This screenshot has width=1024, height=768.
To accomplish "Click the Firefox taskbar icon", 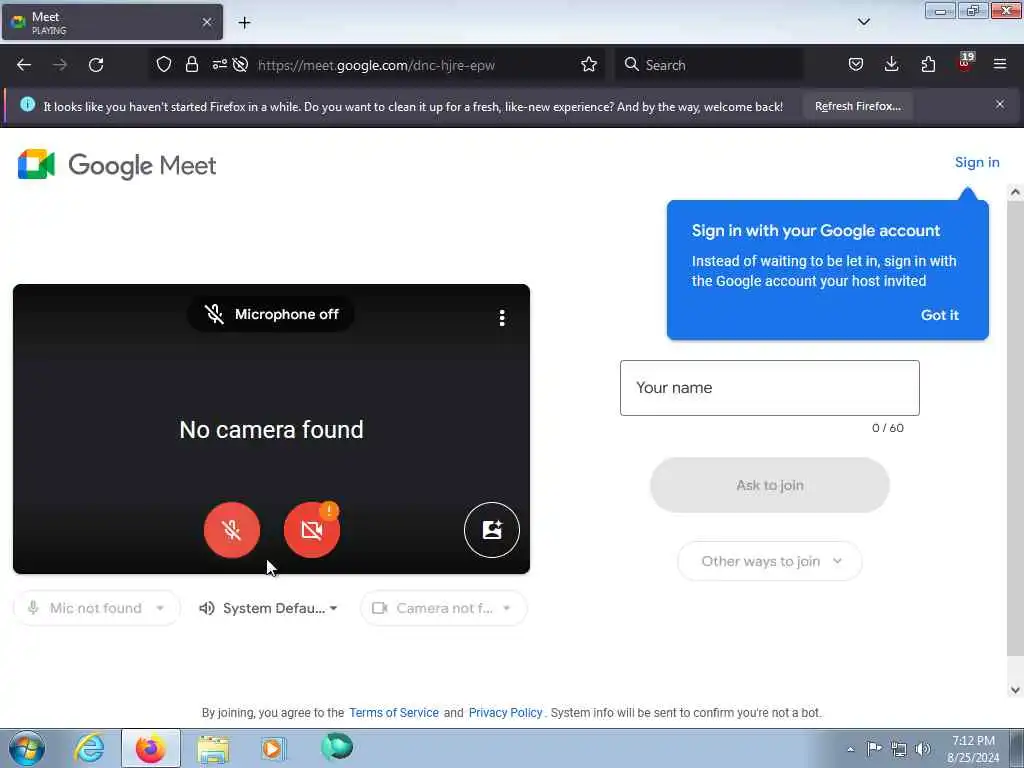I will (150, 748).
